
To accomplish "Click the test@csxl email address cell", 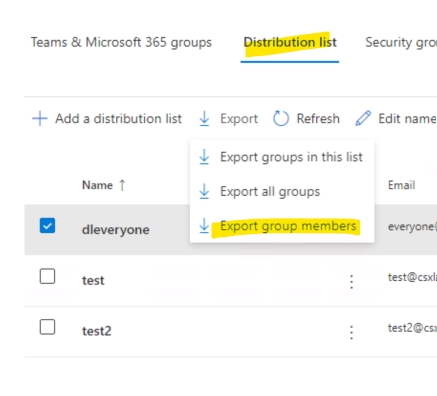I will (412, 277).
